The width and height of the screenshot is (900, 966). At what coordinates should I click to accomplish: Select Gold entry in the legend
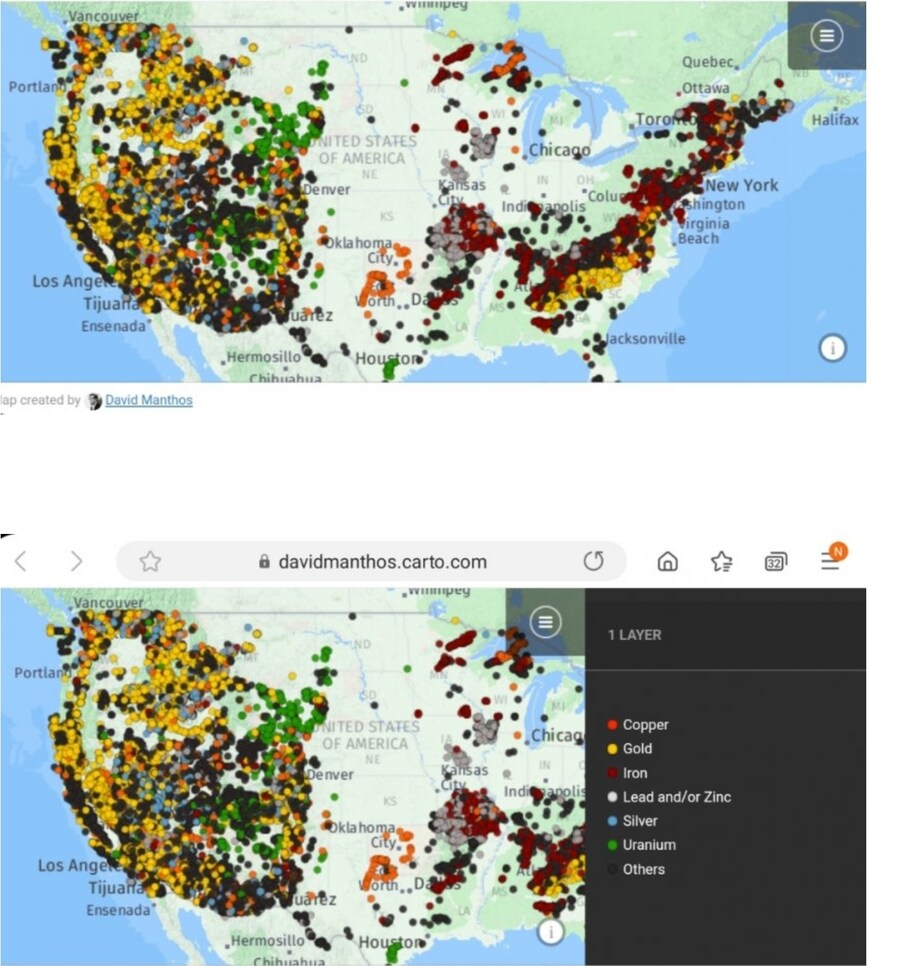(x=637, y=748)
